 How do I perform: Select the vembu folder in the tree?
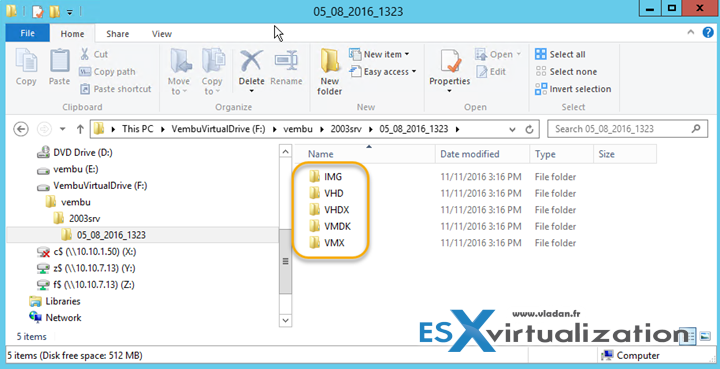[68, 202]
